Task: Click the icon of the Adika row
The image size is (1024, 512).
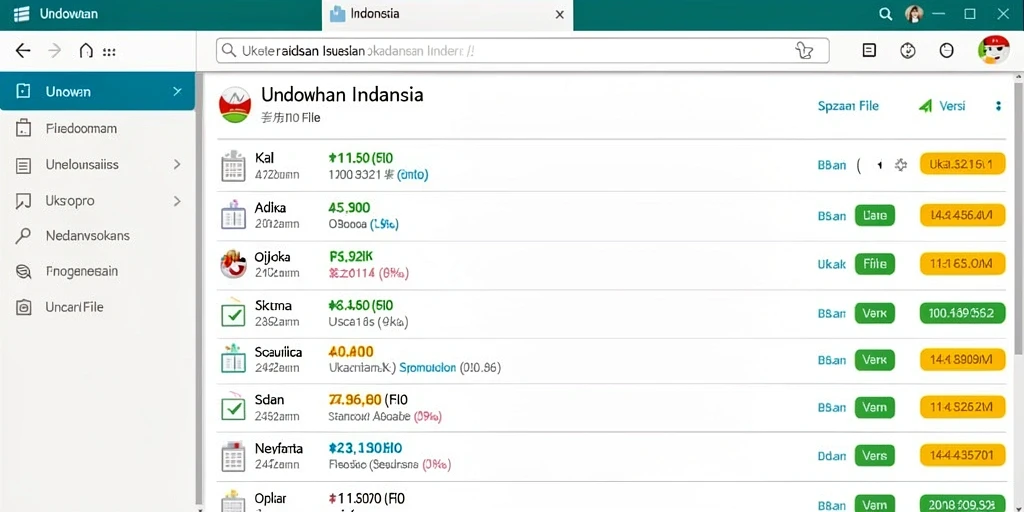Action: pyautogui.click(x=233, y=216)
